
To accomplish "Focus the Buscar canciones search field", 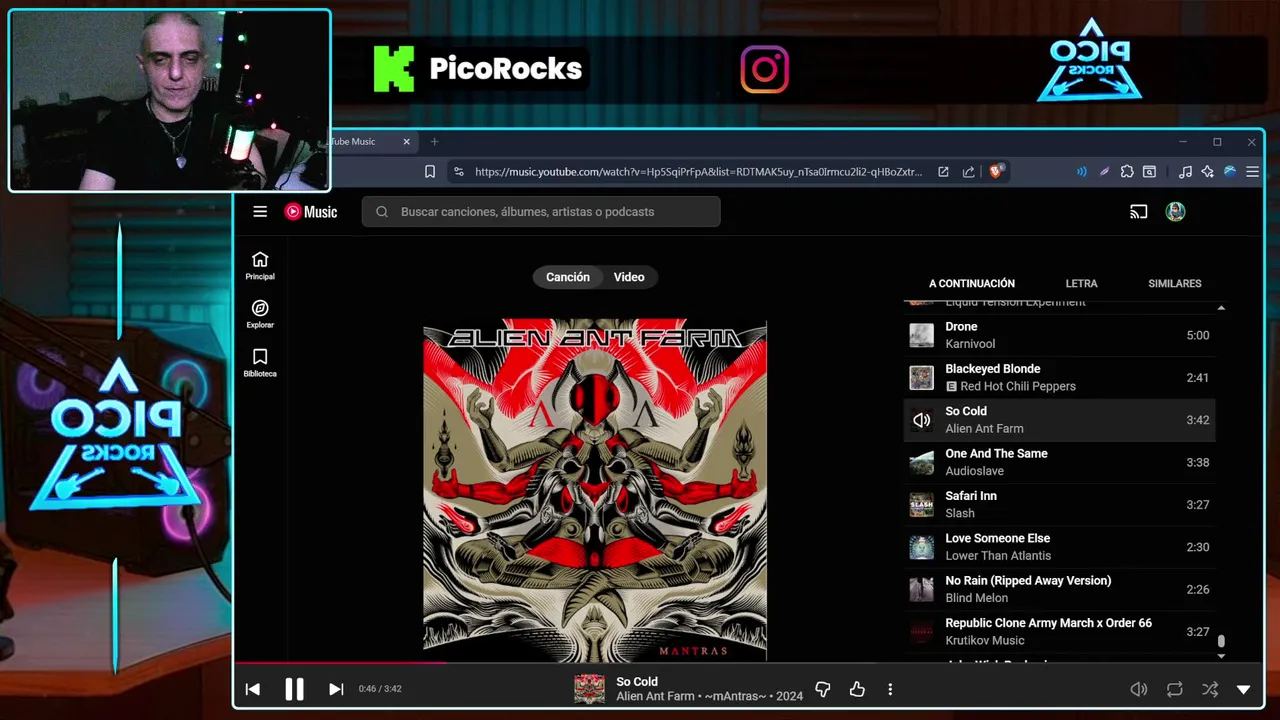I will tap(541, 211).
